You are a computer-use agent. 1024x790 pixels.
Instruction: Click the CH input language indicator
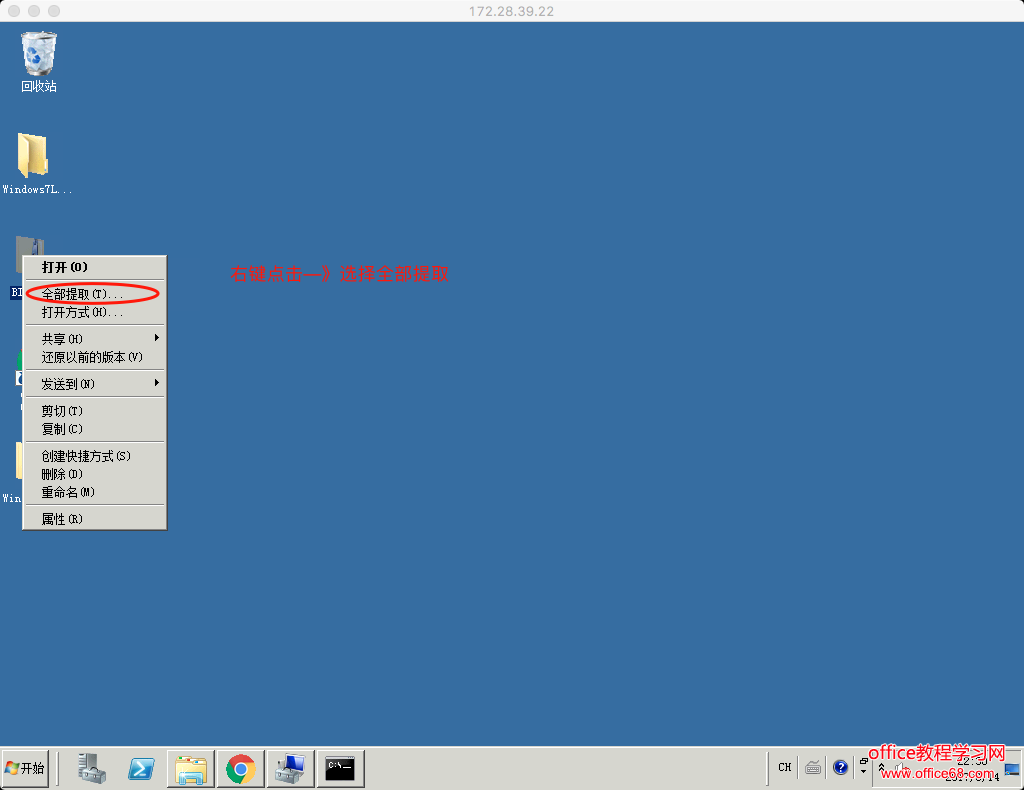[785, 767]
